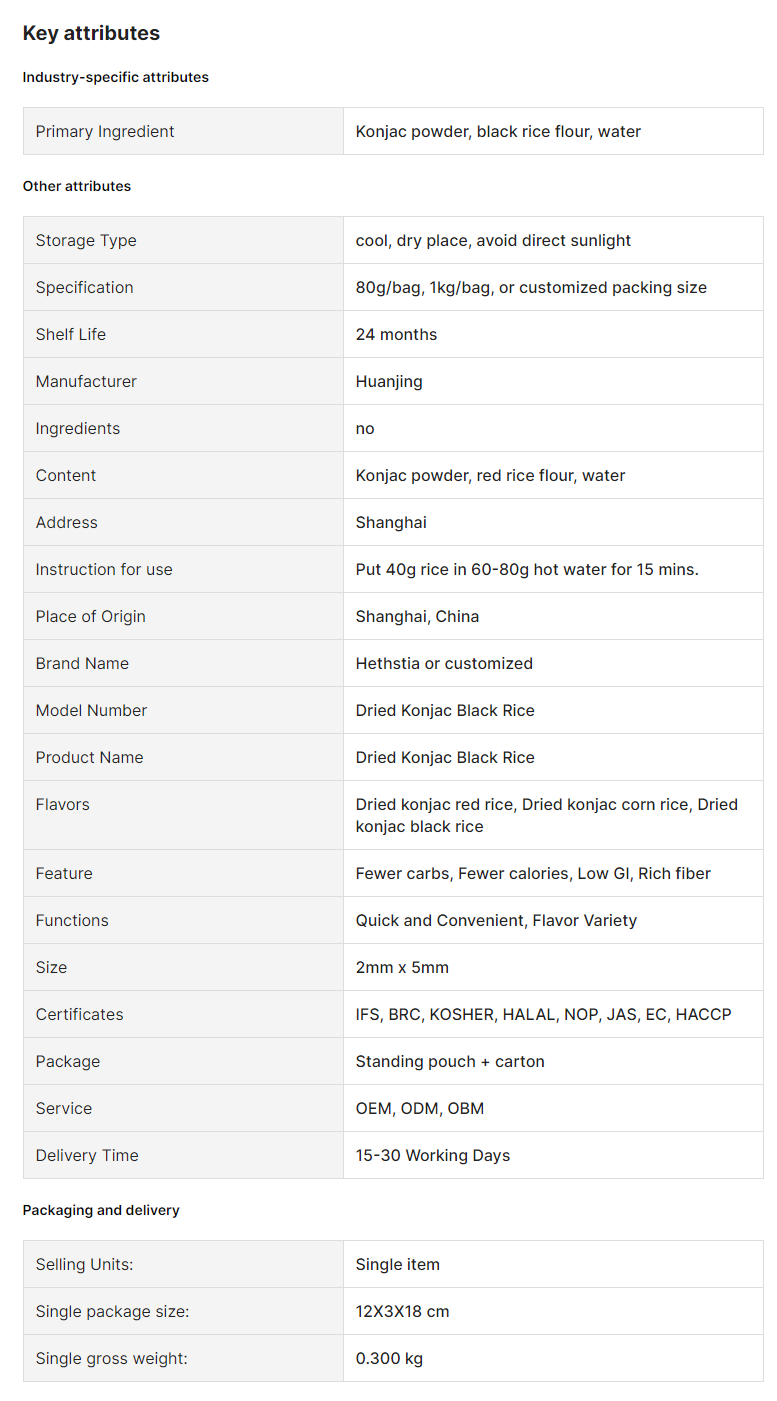
Task: Select the Huanjing manufacturer value
Action: (389, 381)
